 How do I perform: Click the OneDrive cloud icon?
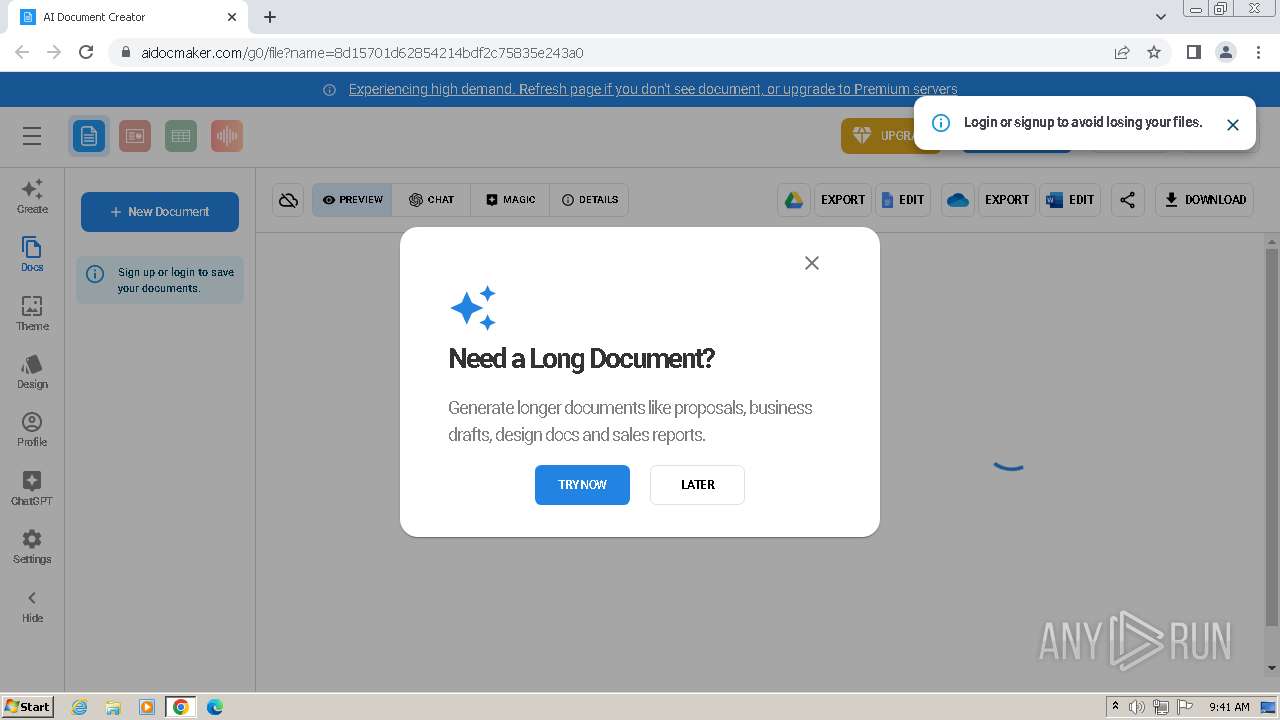tap(958, 200)
